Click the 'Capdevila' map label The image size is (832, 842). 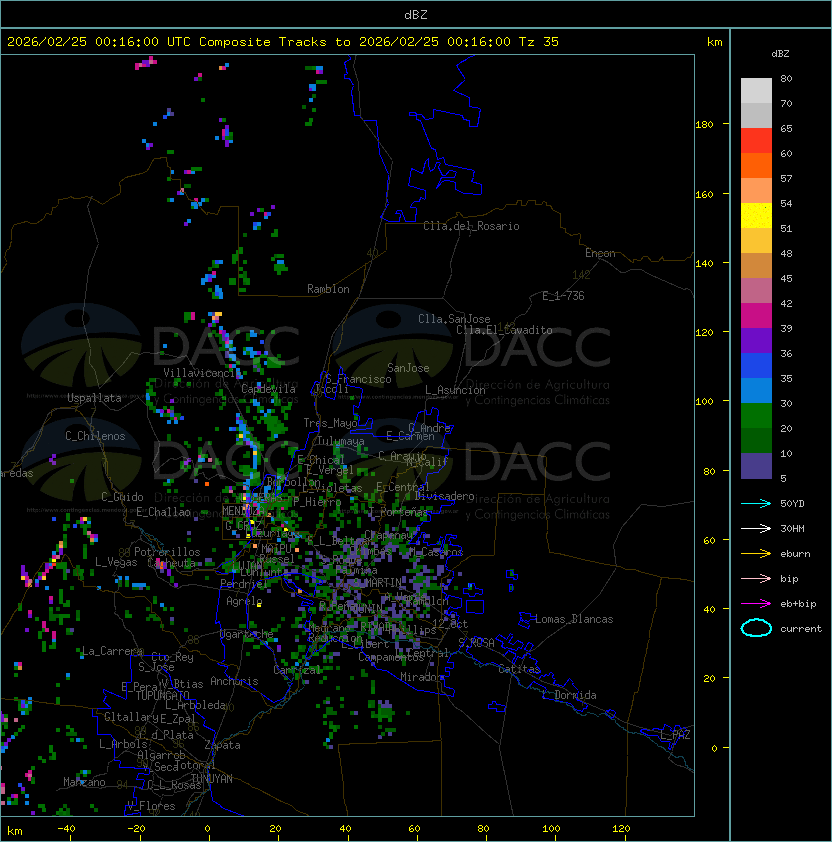coord(269,389)
